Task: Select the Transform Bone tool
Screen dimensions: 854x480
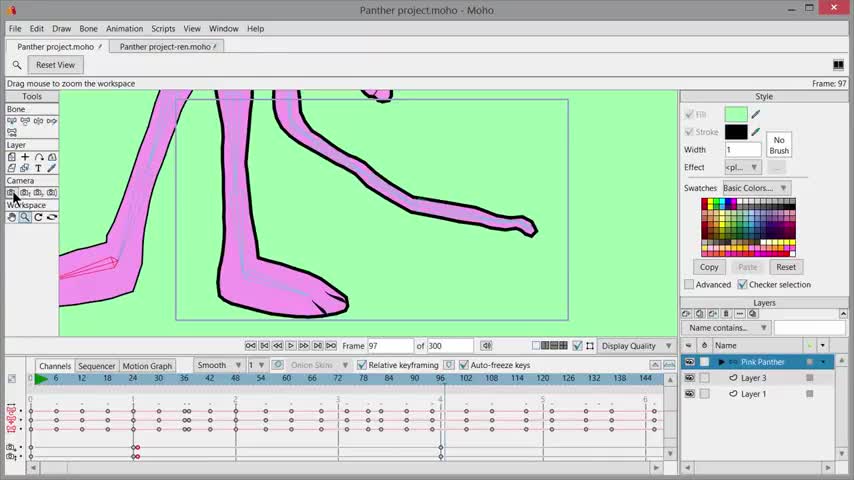Action: pos(25,121)
